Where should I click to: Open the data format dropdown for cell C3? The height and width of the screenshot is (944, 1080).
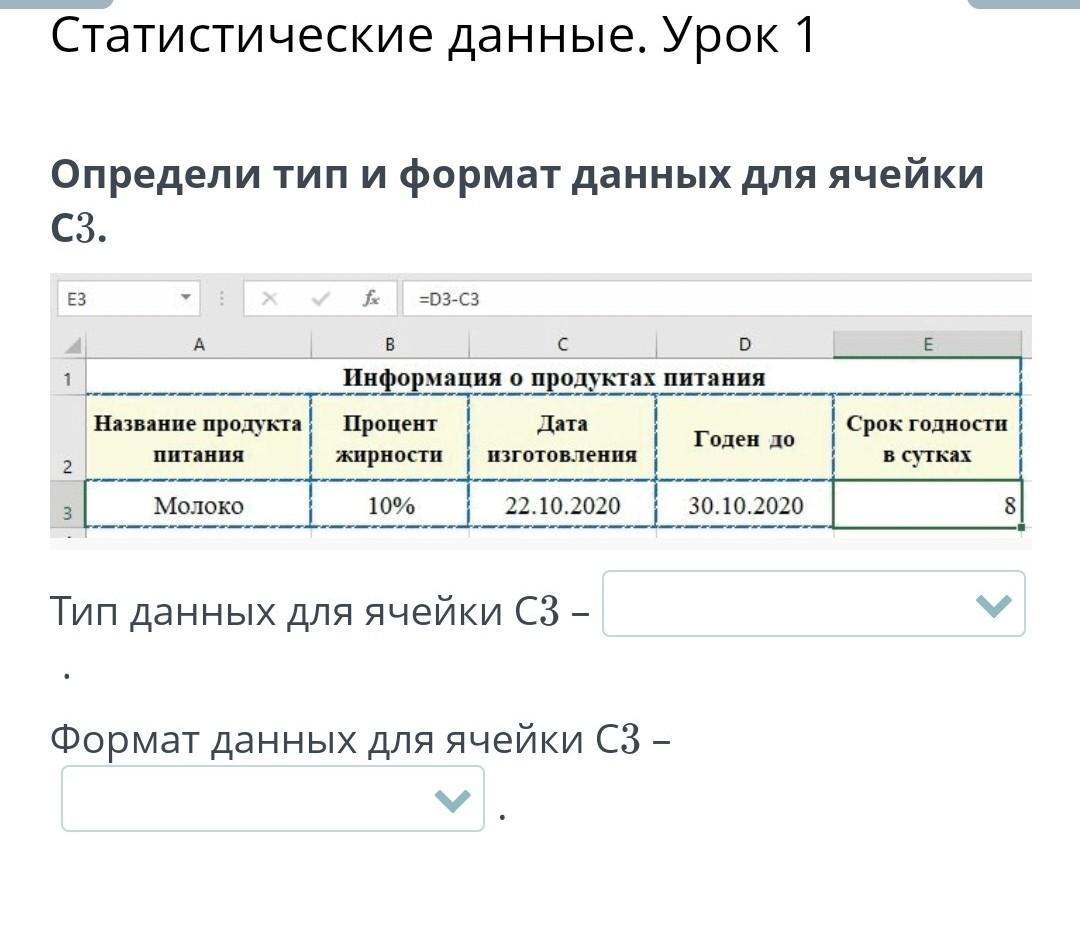pyautogui.click(x=273, y=799)
